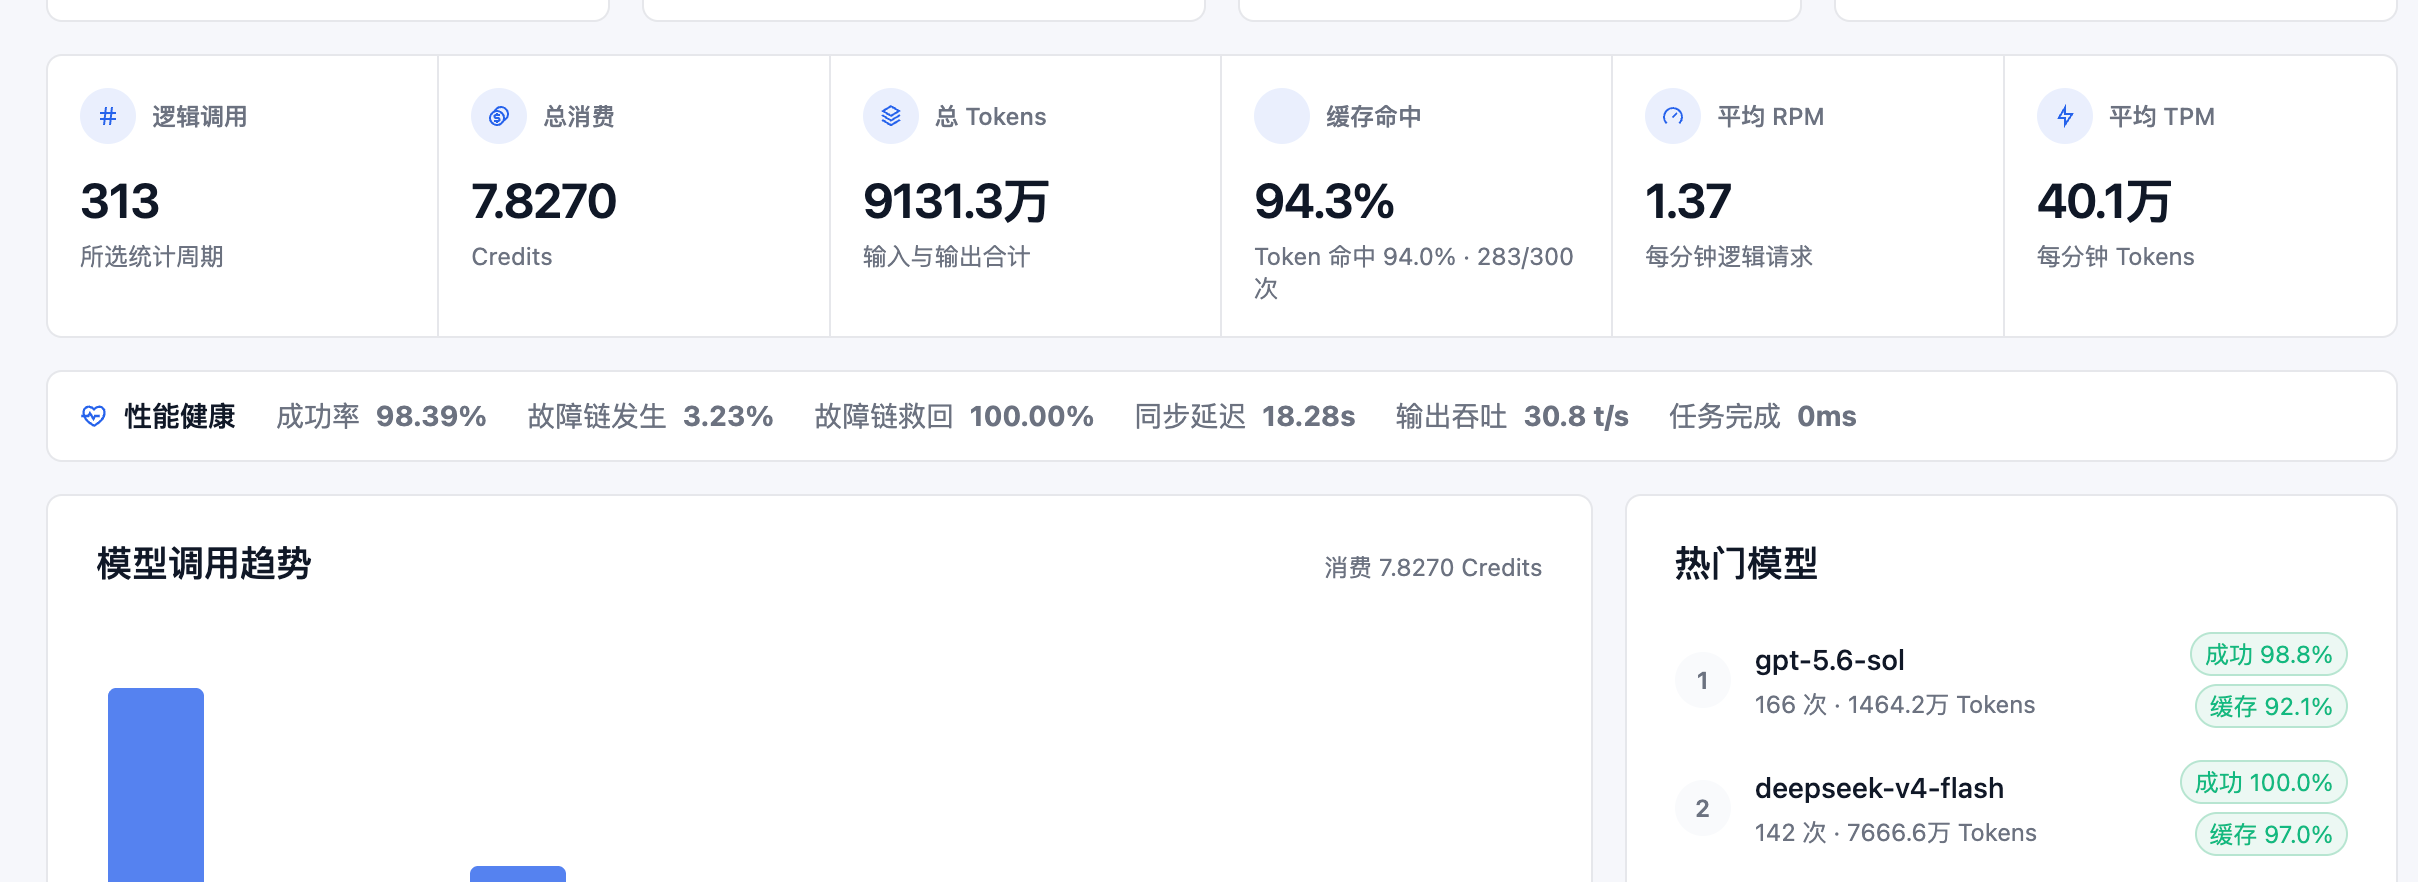
Task: Click the 每分钟 Tokens caption
Action: 2116,257
